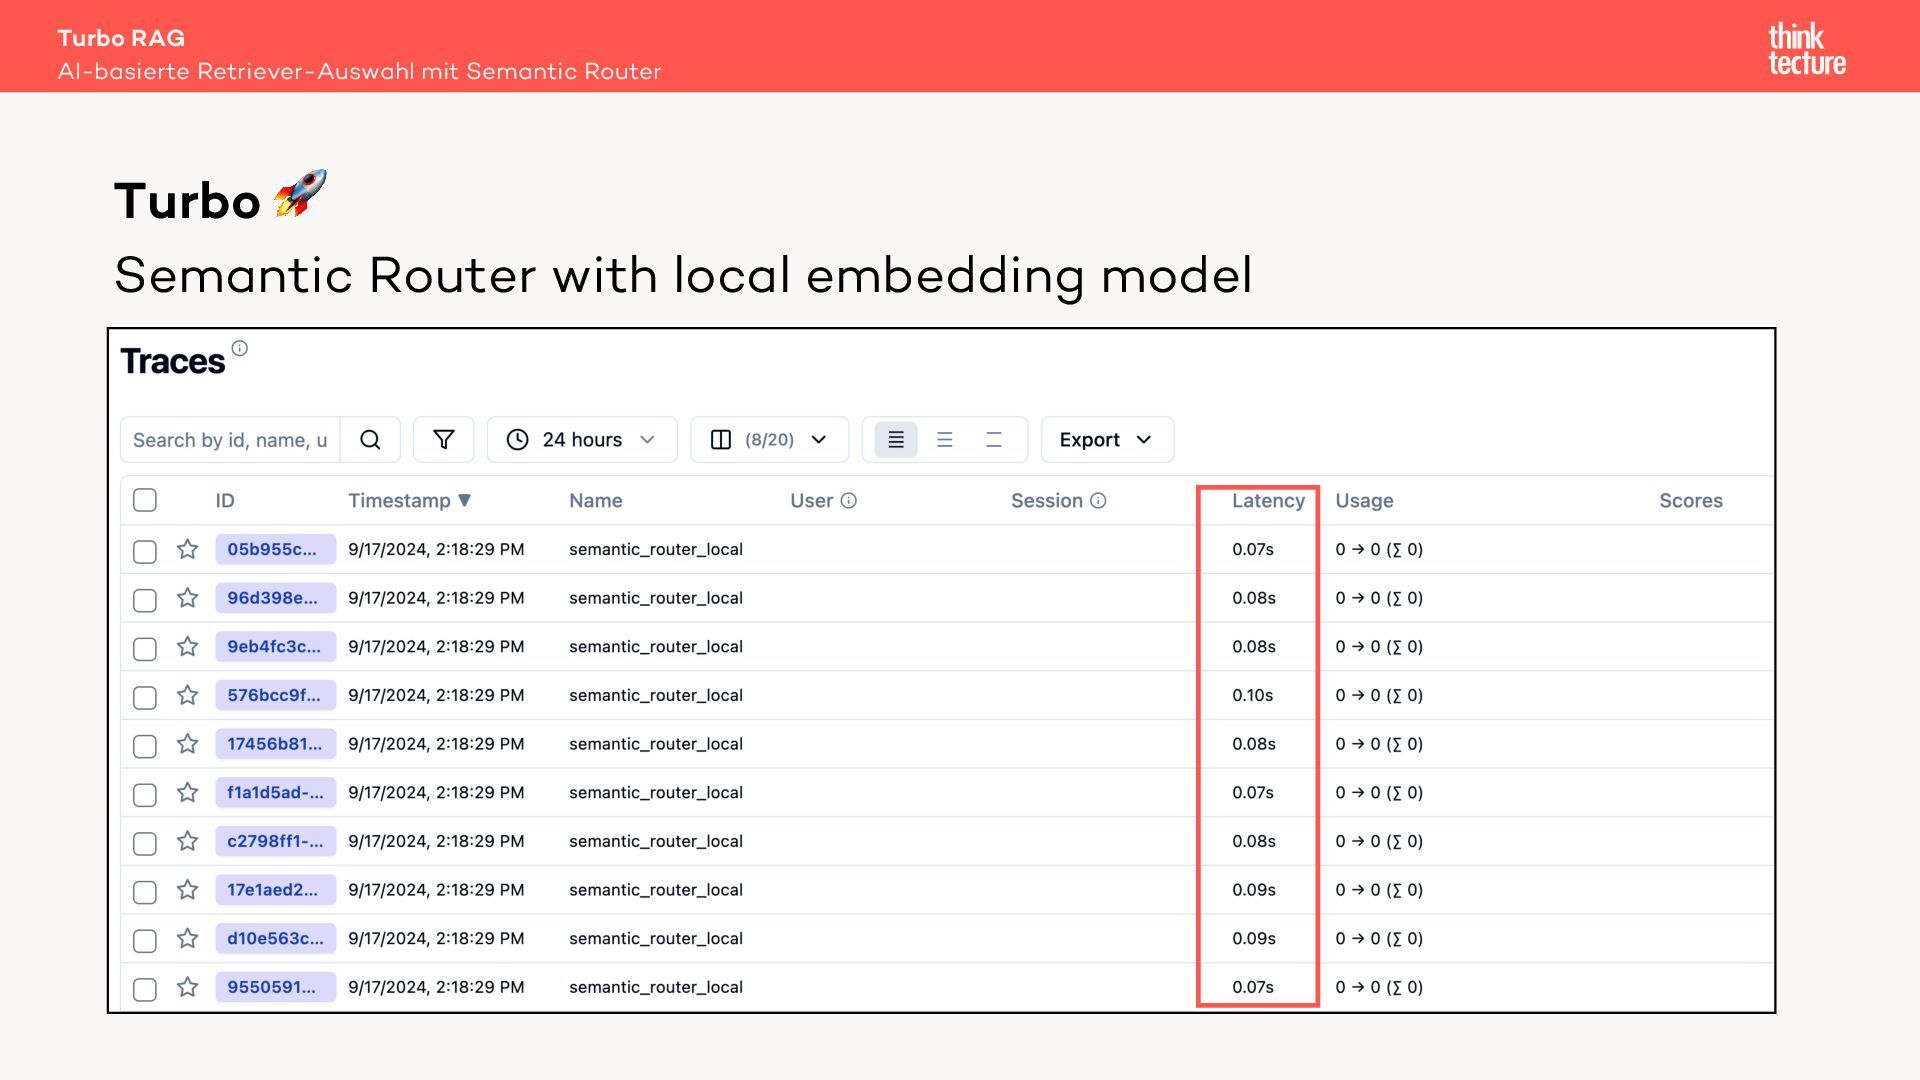Screen dimensions: 1920x1080
Task: Open the filter funnel icon
Action: [444, 440]
